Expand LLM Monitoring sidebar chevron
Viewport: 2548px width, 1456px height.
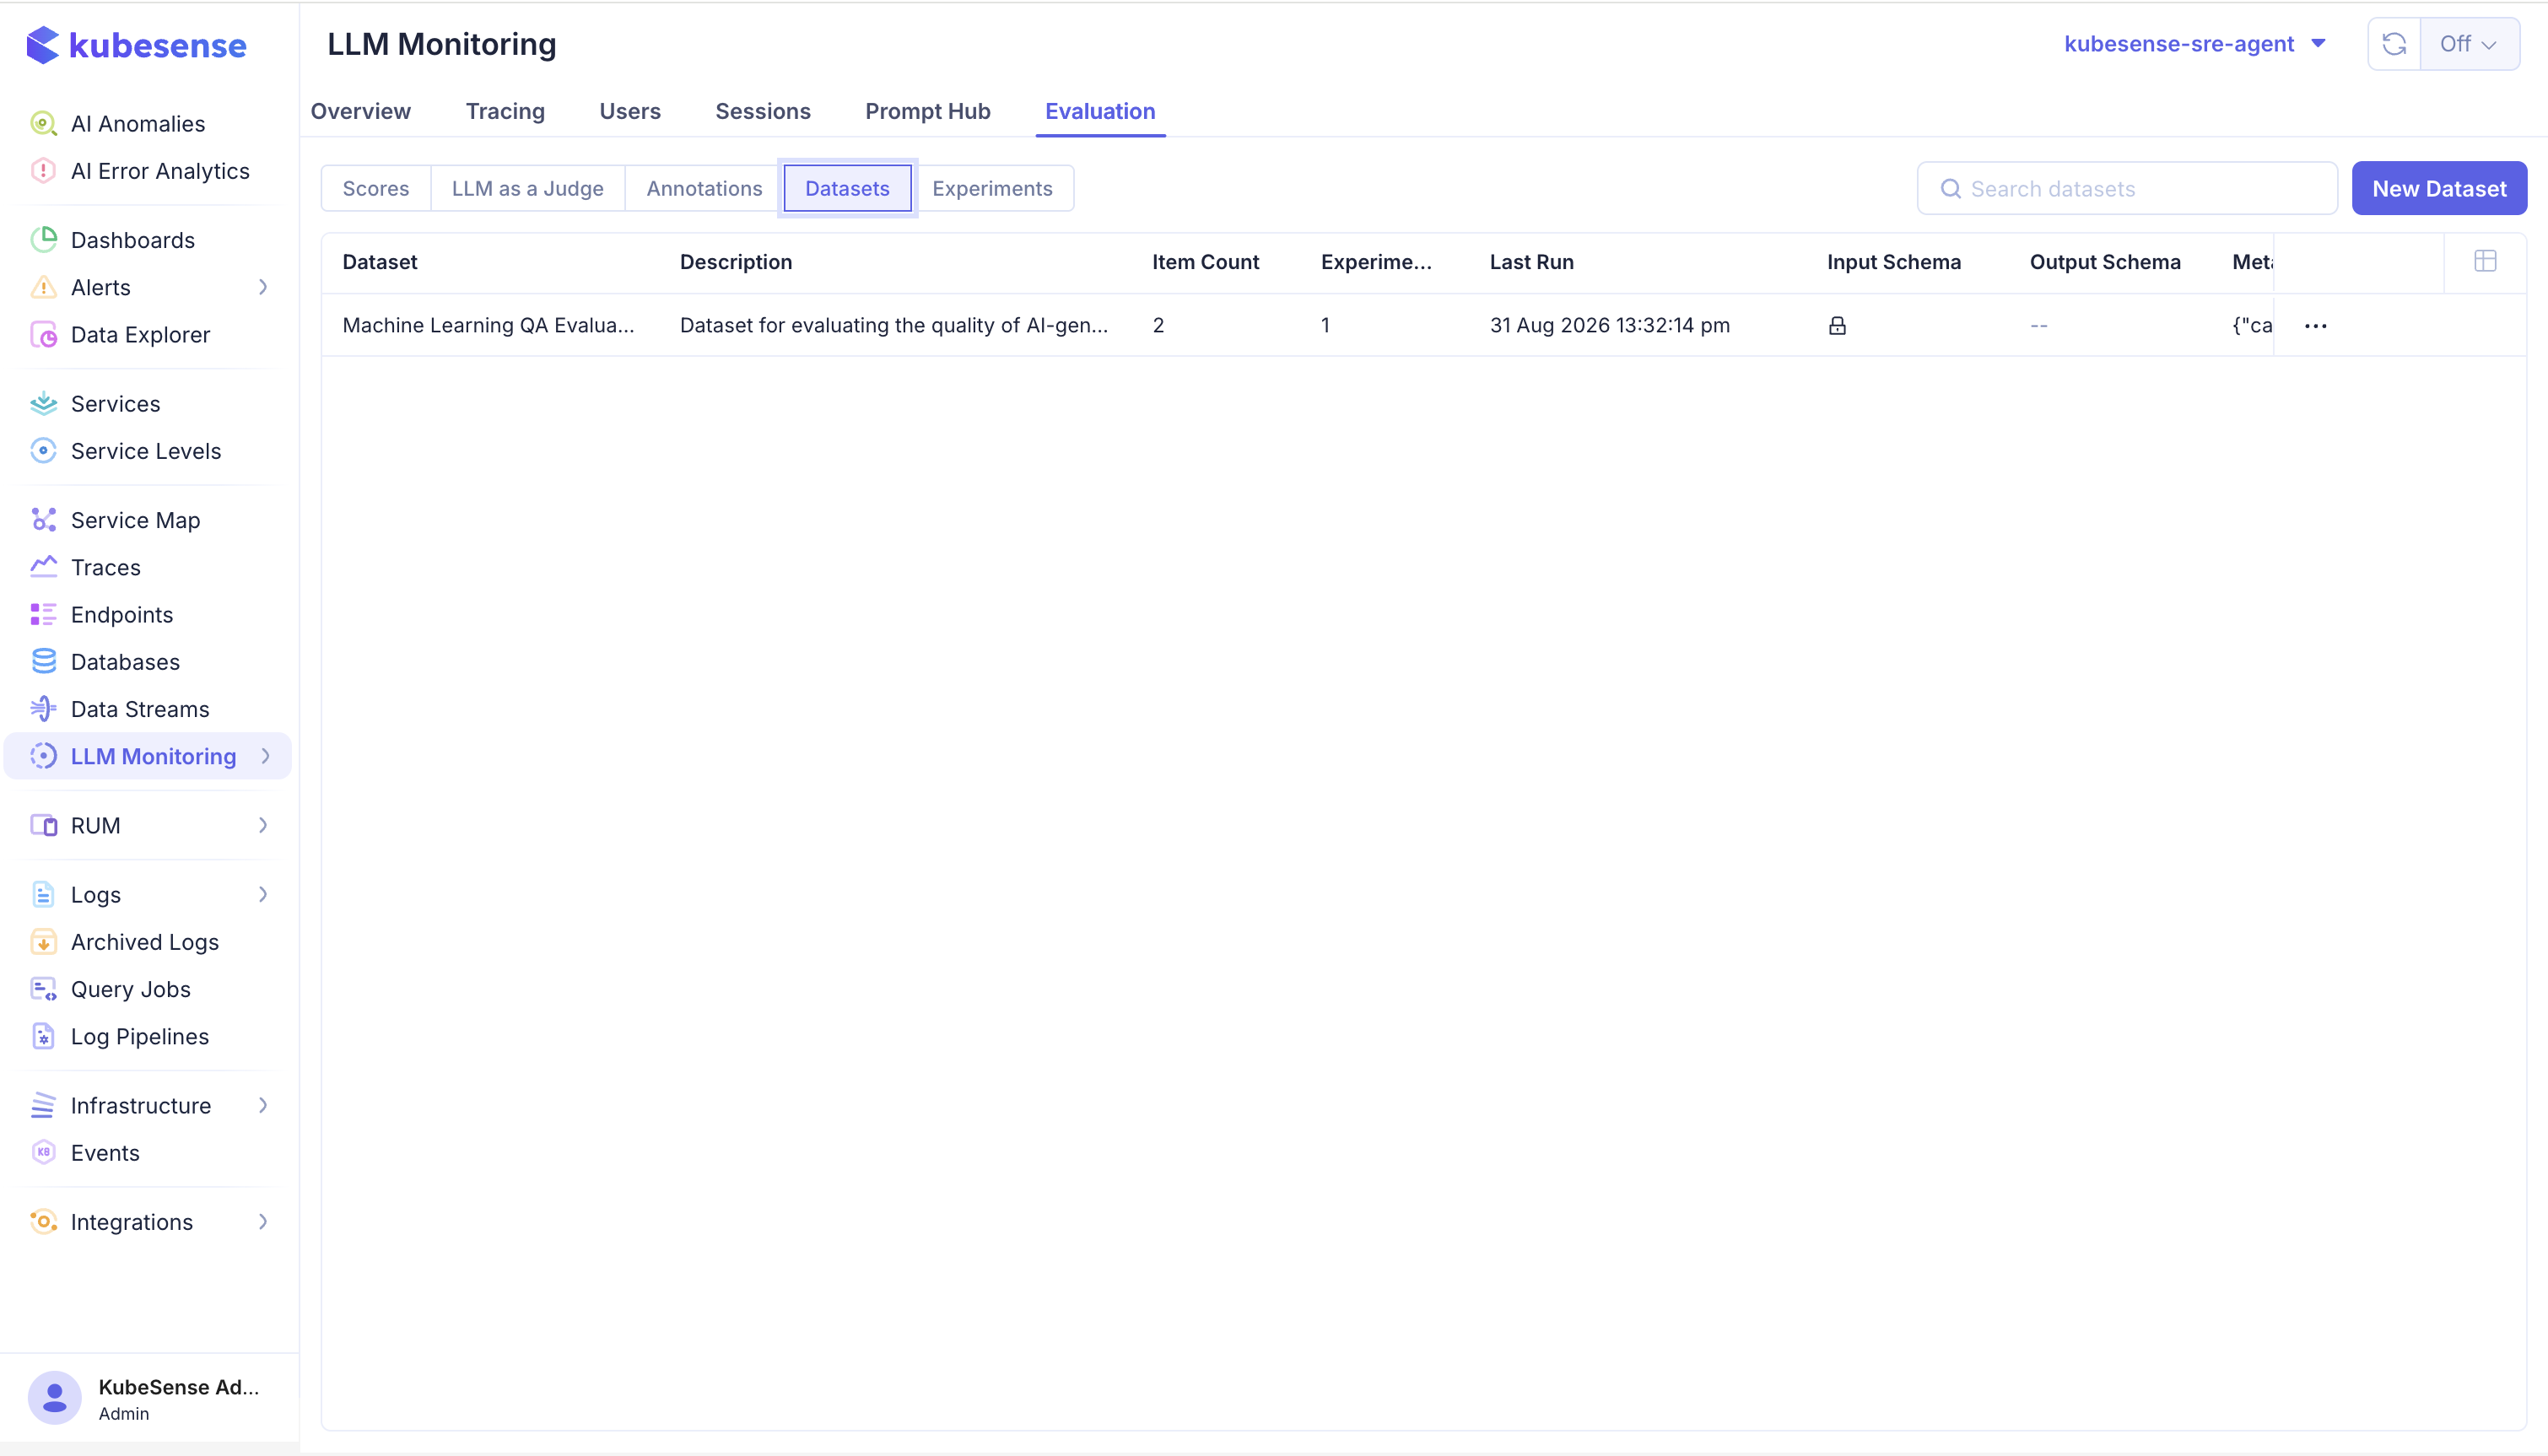click(x=265, y=757)
